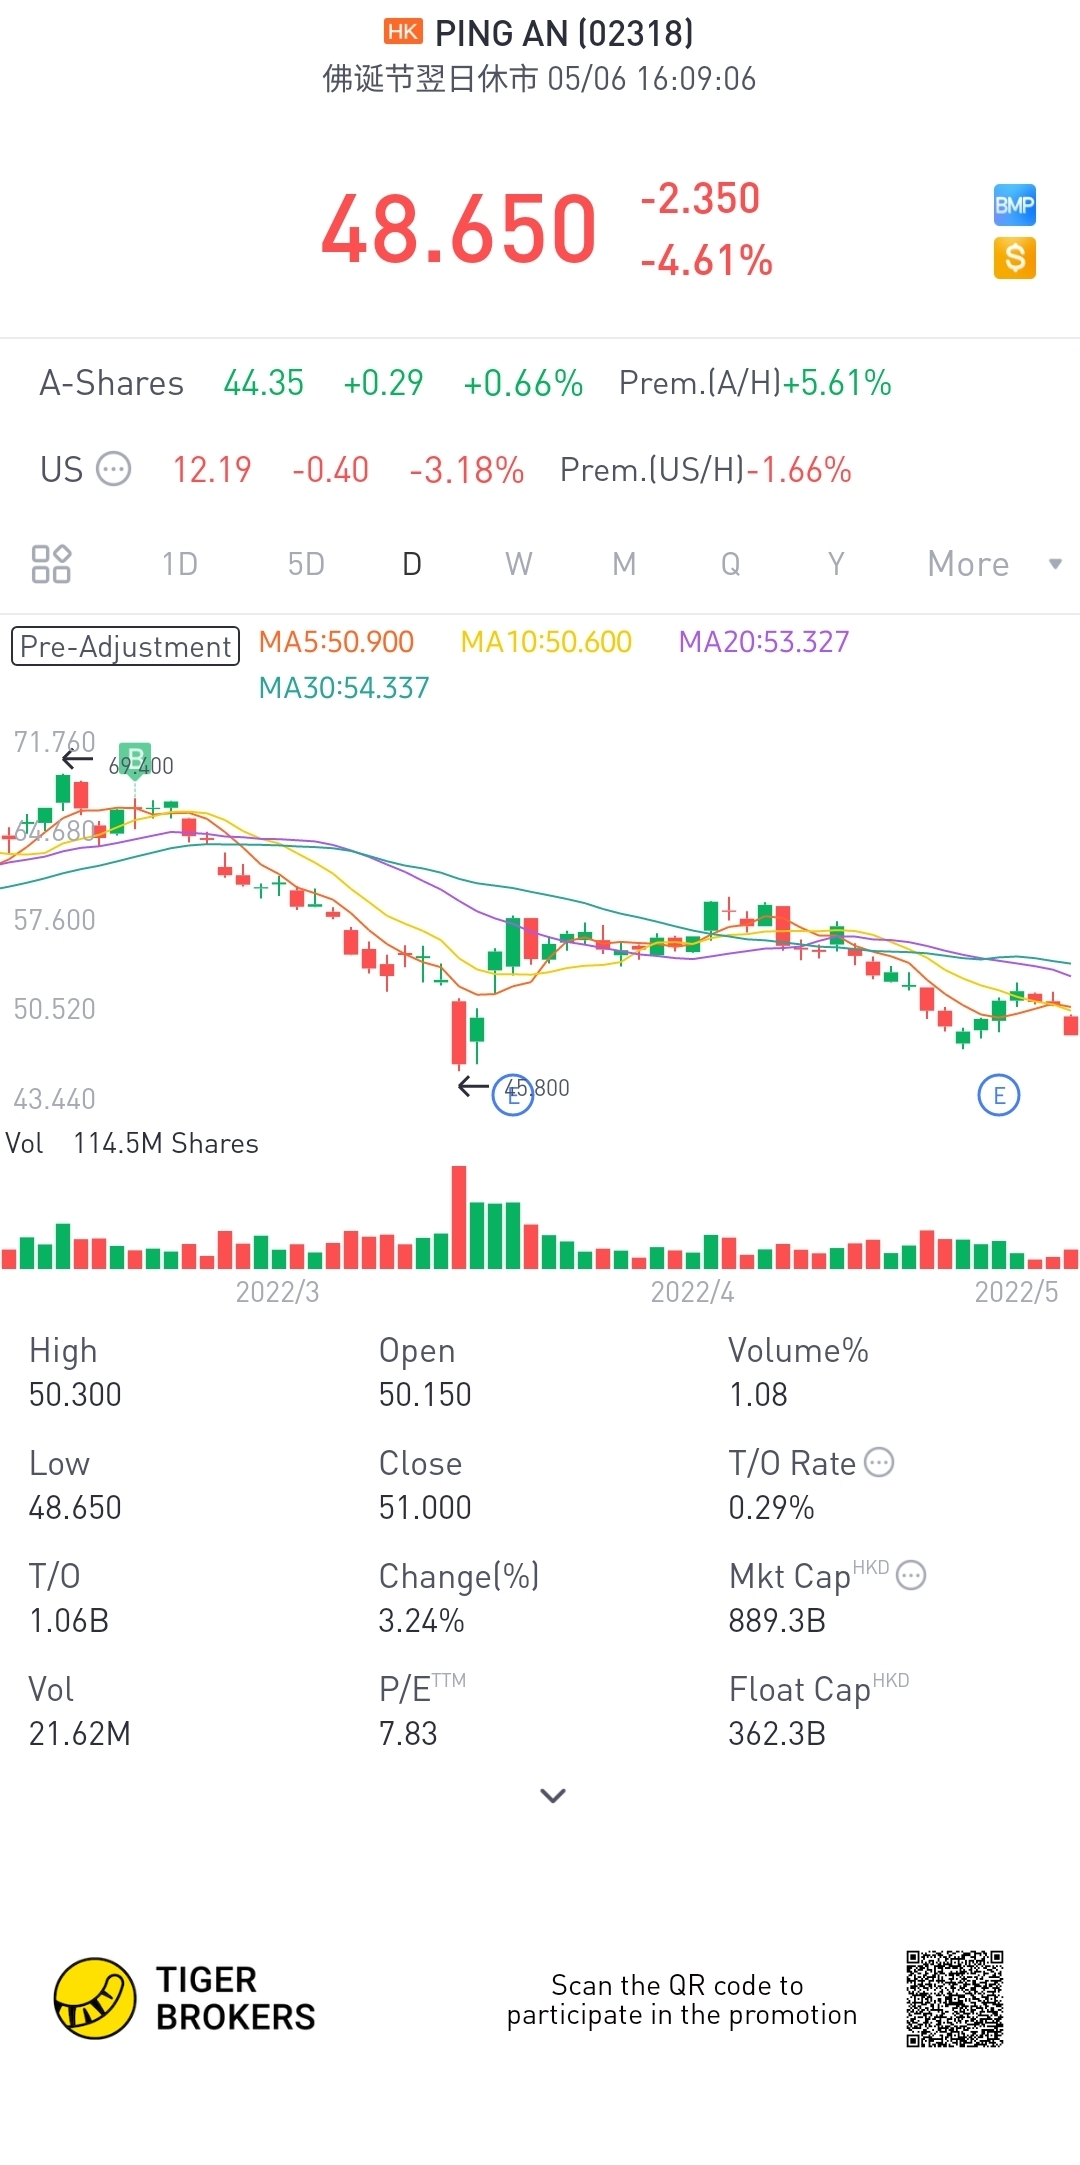Tap the MA20:53.327 indicator label
Image resolution: width=1080 pixels, height=2165 pixels.
(x=764, y=642)
